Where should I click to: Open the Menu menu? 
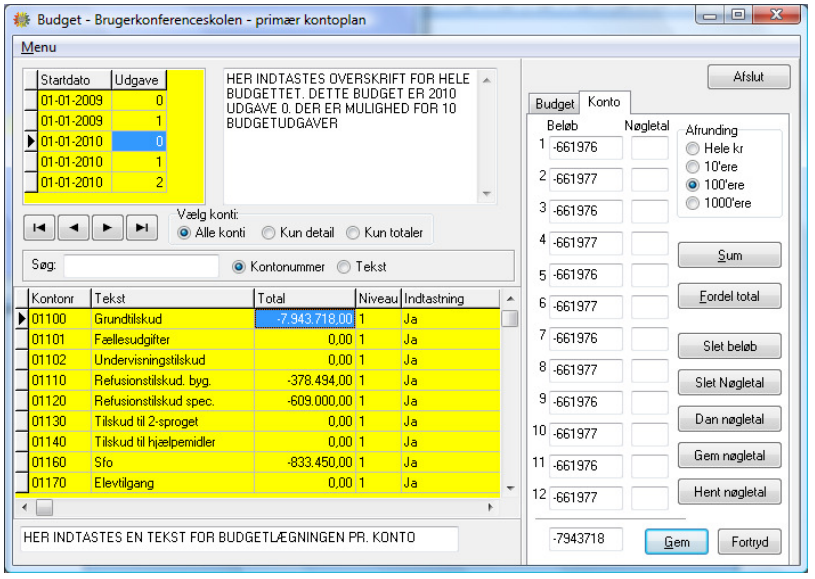[x=38, y=47]
